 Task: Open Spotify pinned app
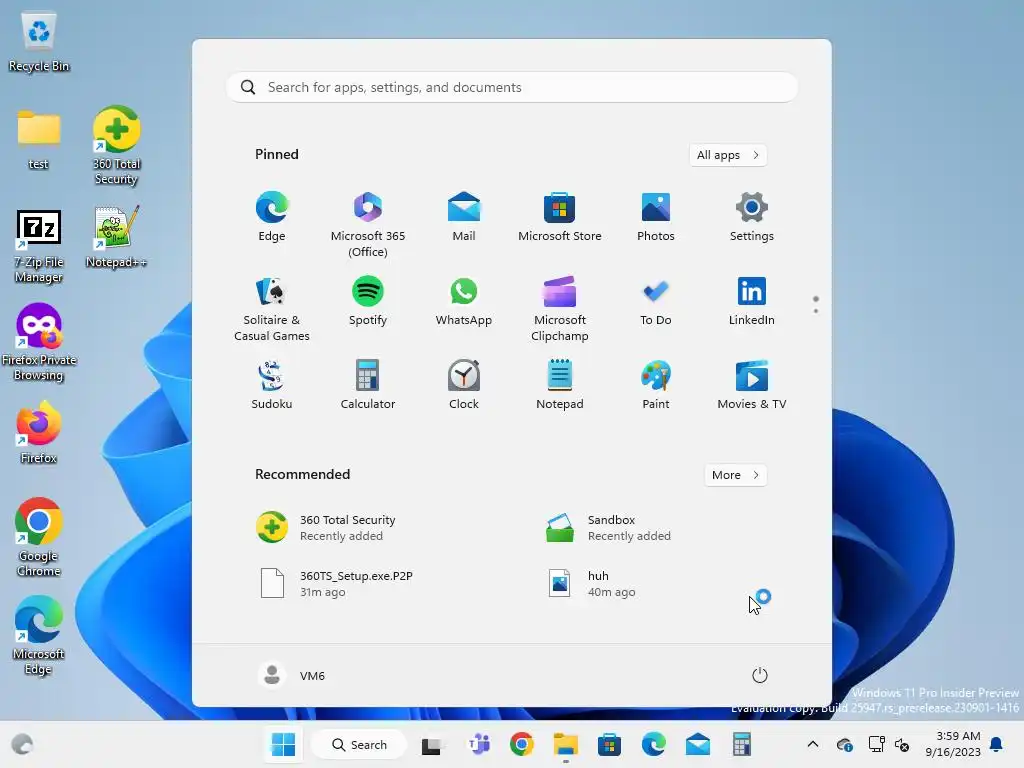pos(368,301)
